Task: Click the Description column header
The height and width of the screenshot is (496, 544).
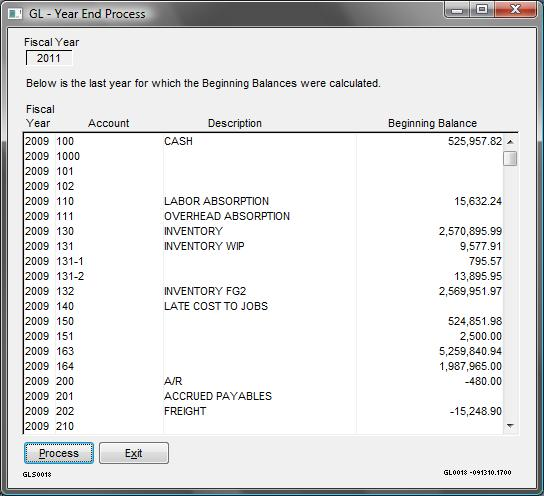Action: coord(235,123)
